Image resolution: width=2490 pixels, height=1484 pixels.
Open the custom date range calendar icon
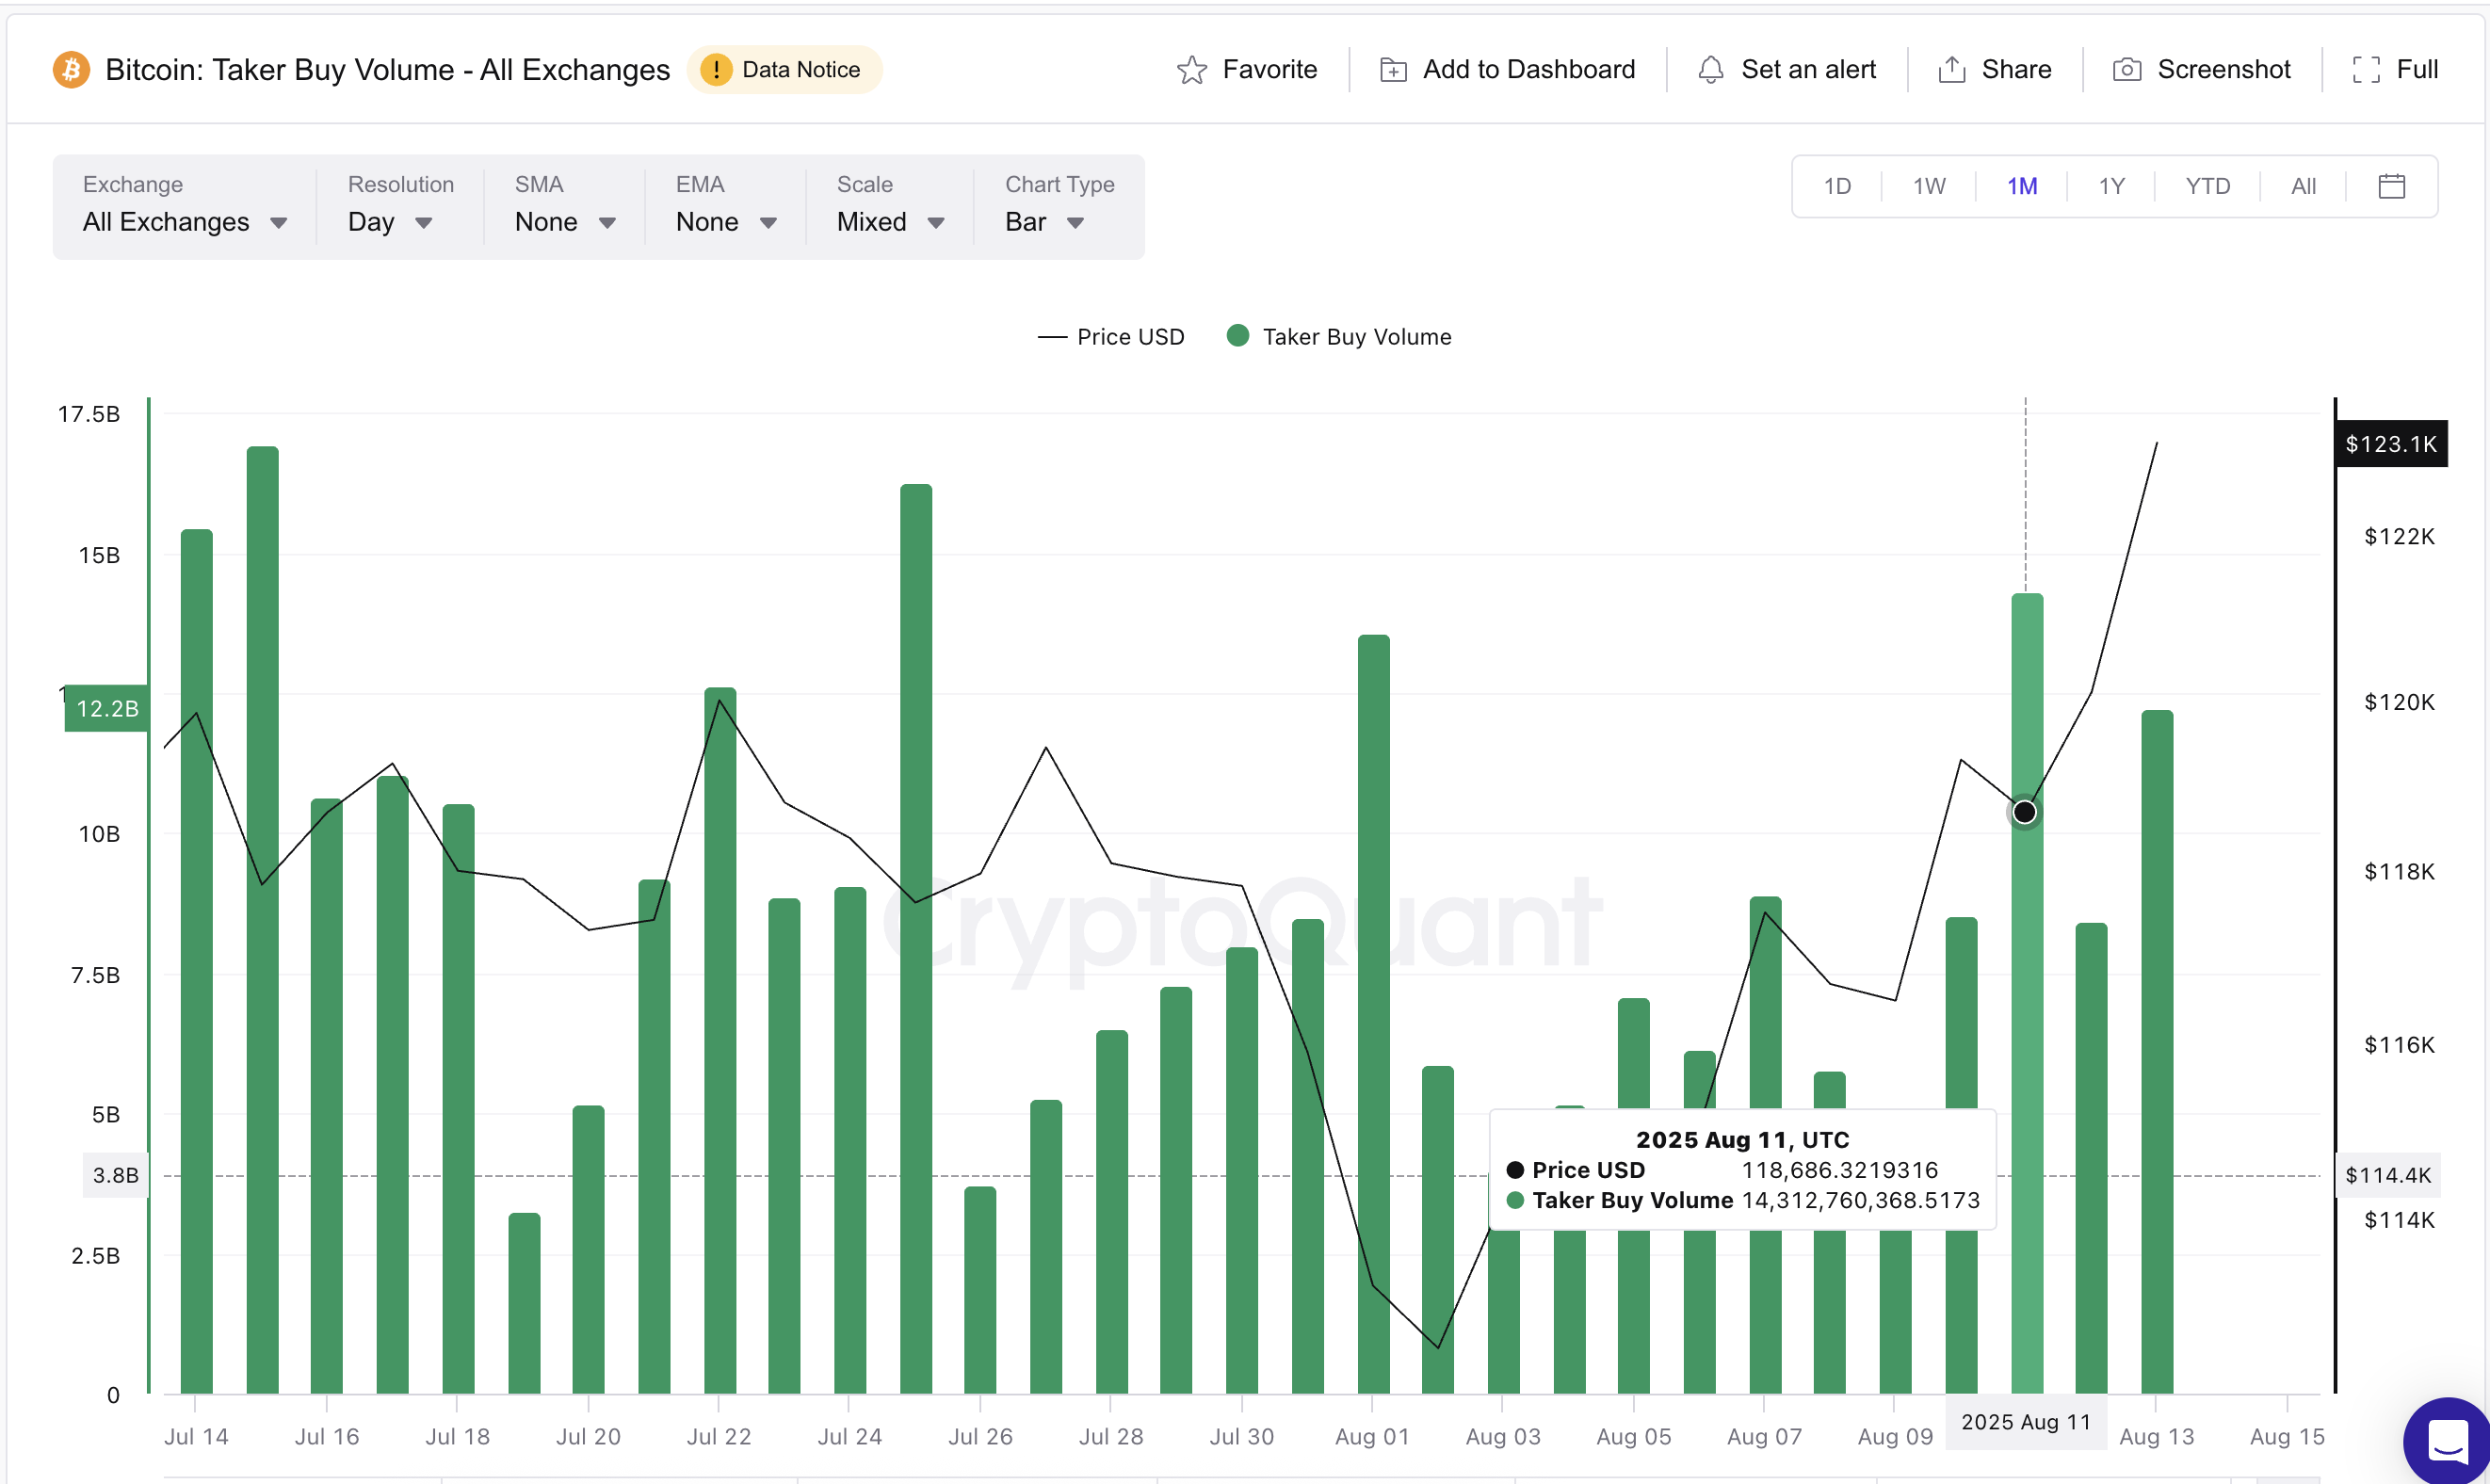click(x=2391, y=186)
